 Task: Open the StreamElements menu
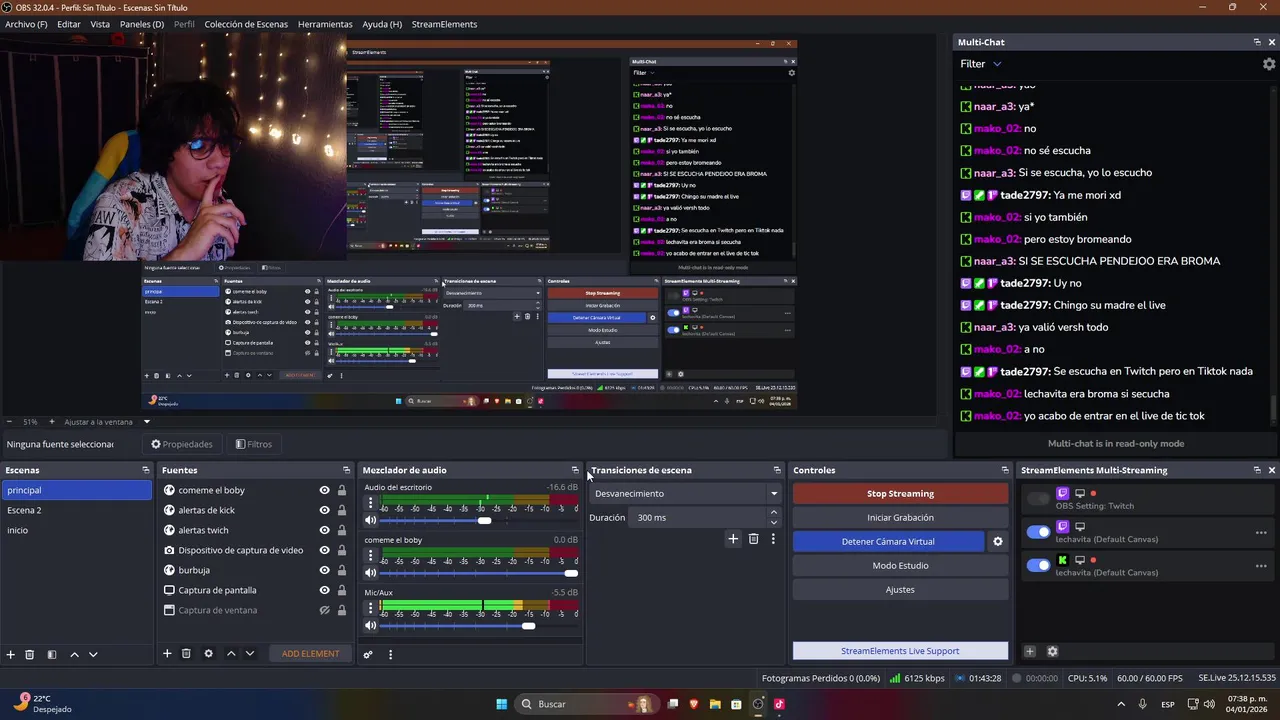(444, 24)
